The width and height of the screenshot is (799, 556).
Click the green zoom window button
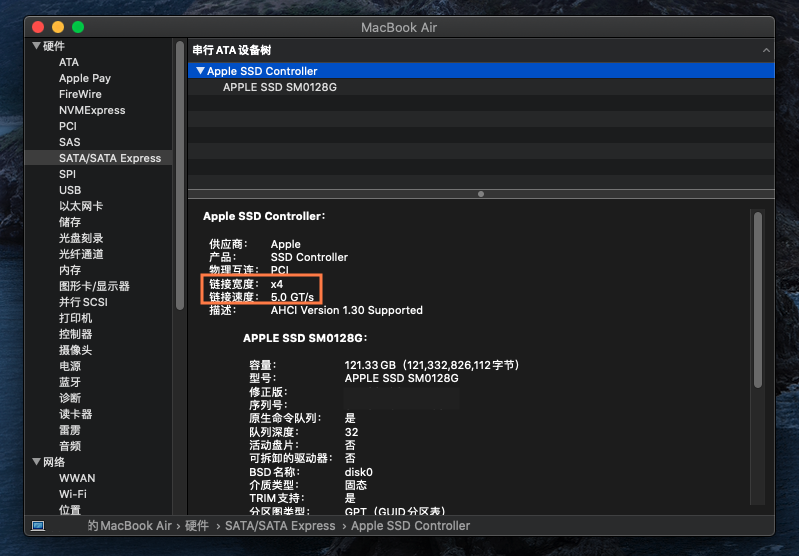pos(78,26)
